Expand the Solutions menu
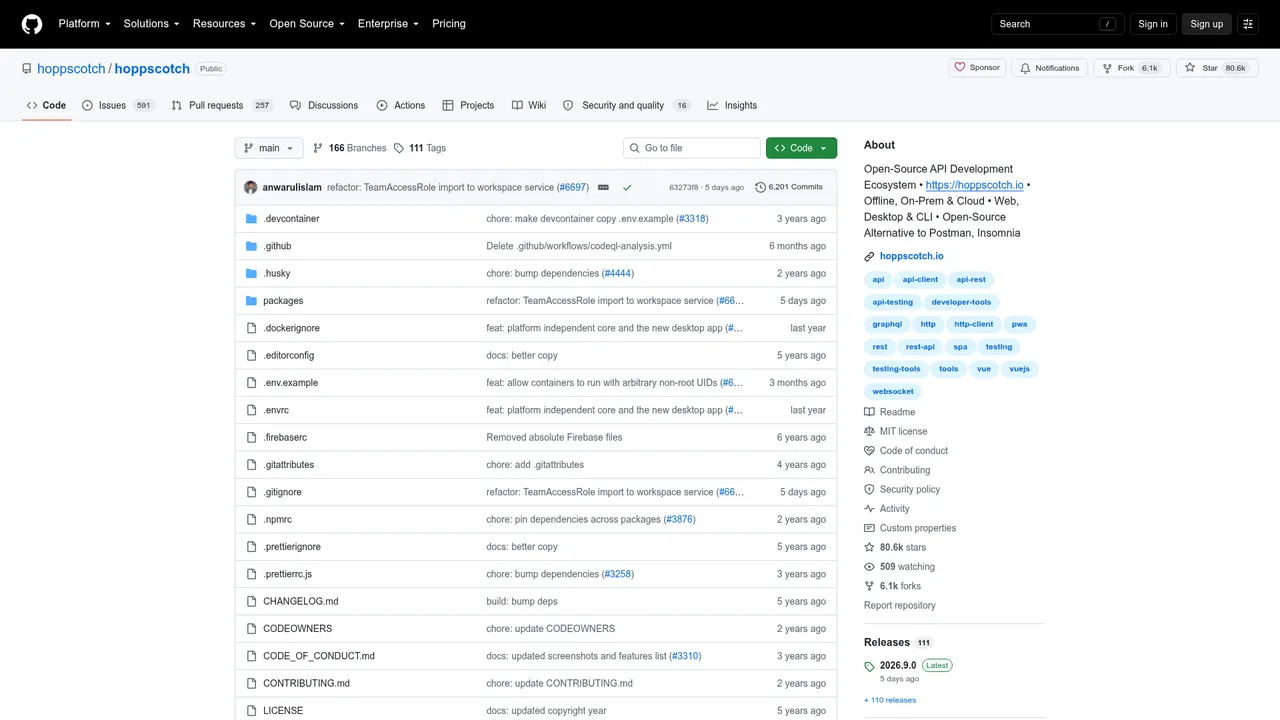This screenshot has width=1280, height=720. 152,24
